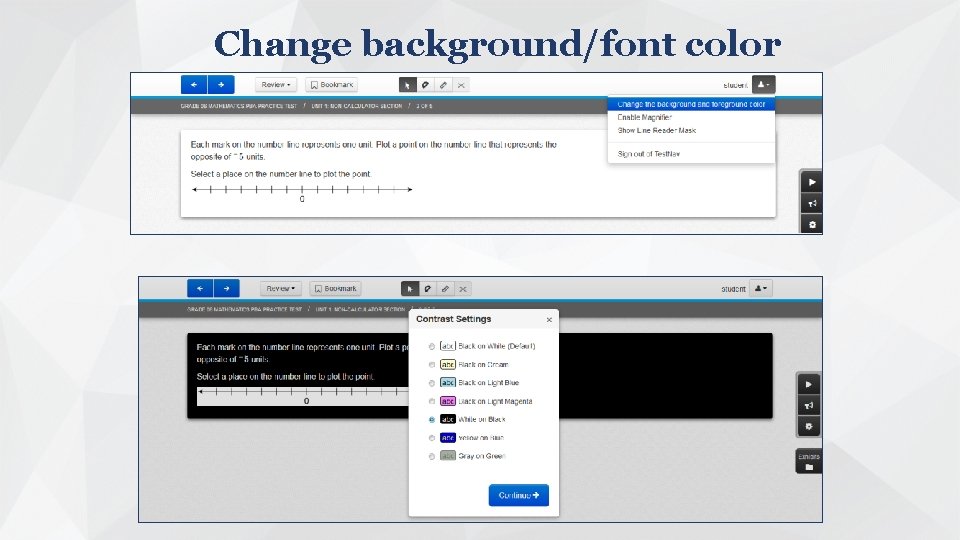Select the Yellow on Blue radio button

point(432,438)
